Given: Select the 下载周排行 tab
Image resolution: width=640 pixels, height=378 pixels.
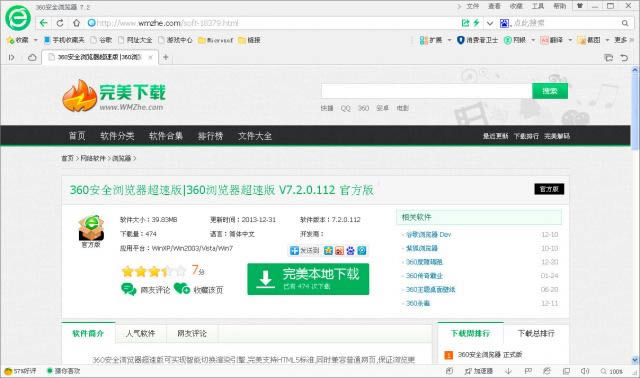Looking at the screenshot, I should 471,334.
